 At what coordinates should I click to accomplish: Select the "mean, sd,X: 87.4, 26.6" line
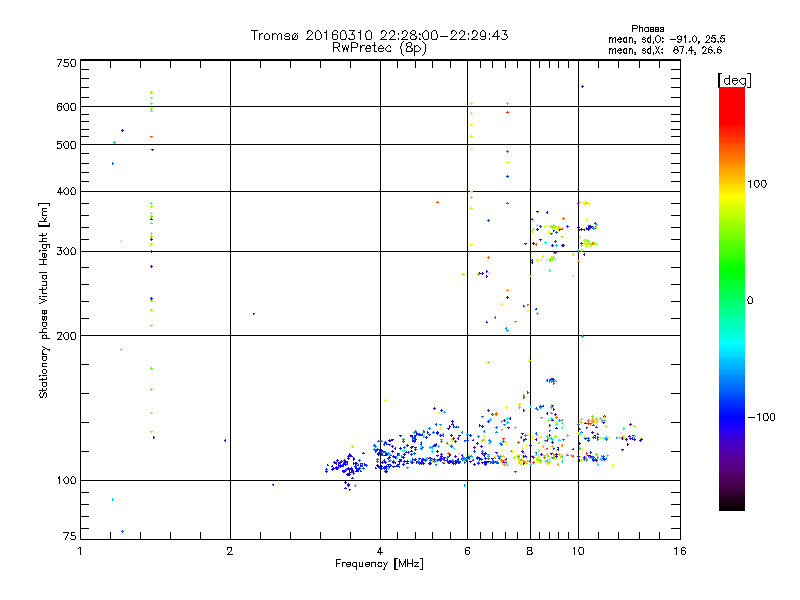click(x=665, y=50)
